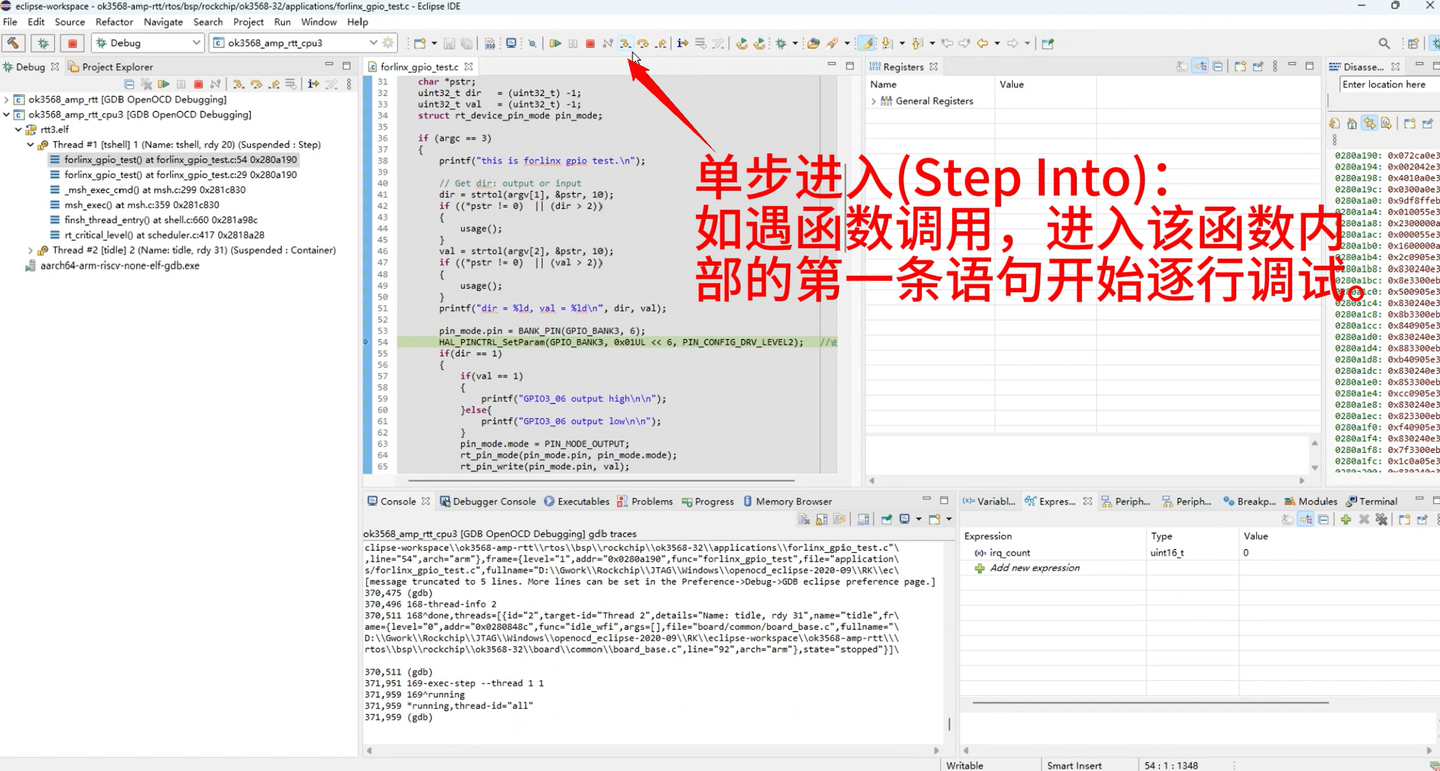
Task: Select the rt_critical_level() stack frame
Action: (x=157, y=235)
